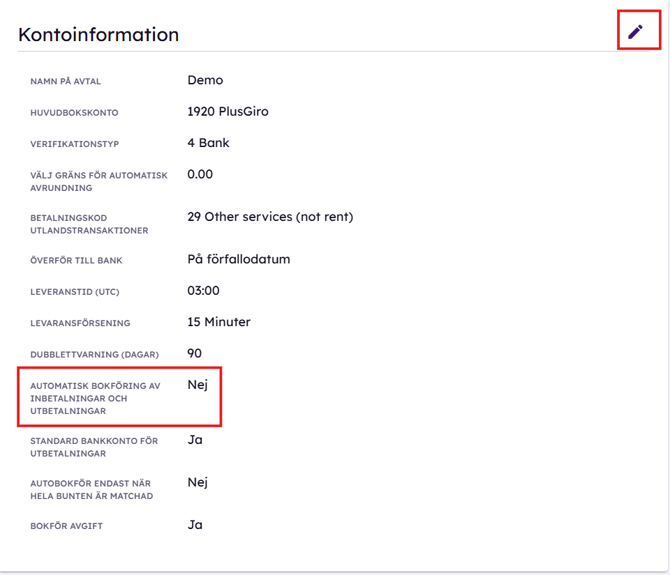Click Nej for autobokför endast när matchad

[x=197, y=483]
